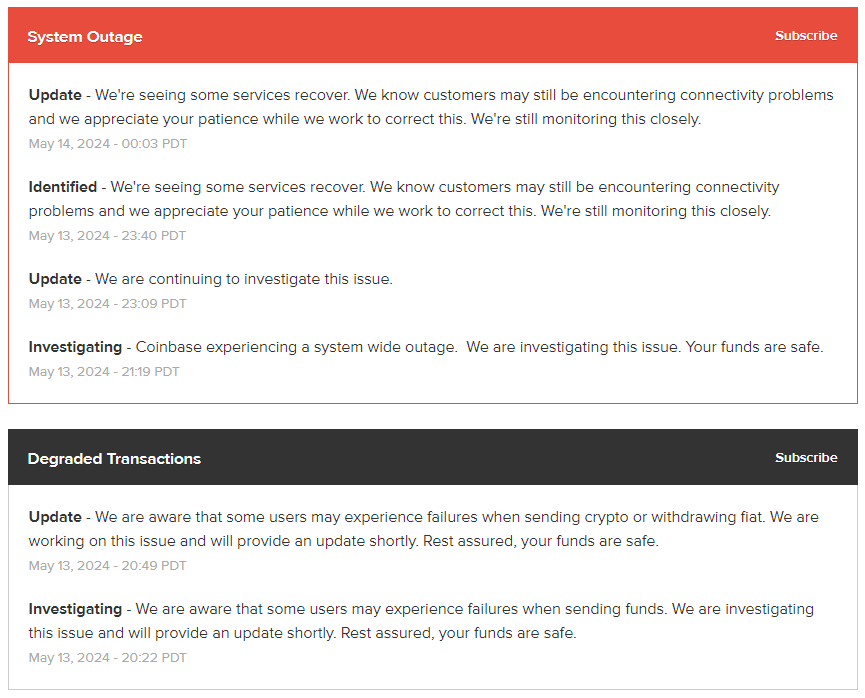Click the May 13, 2024 - 23:40 PDT timestamp

(x=108, y=236)
